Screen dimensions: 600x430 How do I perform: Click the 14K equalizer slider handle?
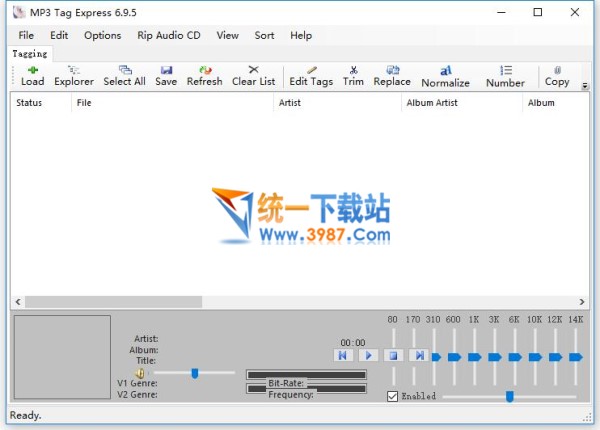coord(576,357)
